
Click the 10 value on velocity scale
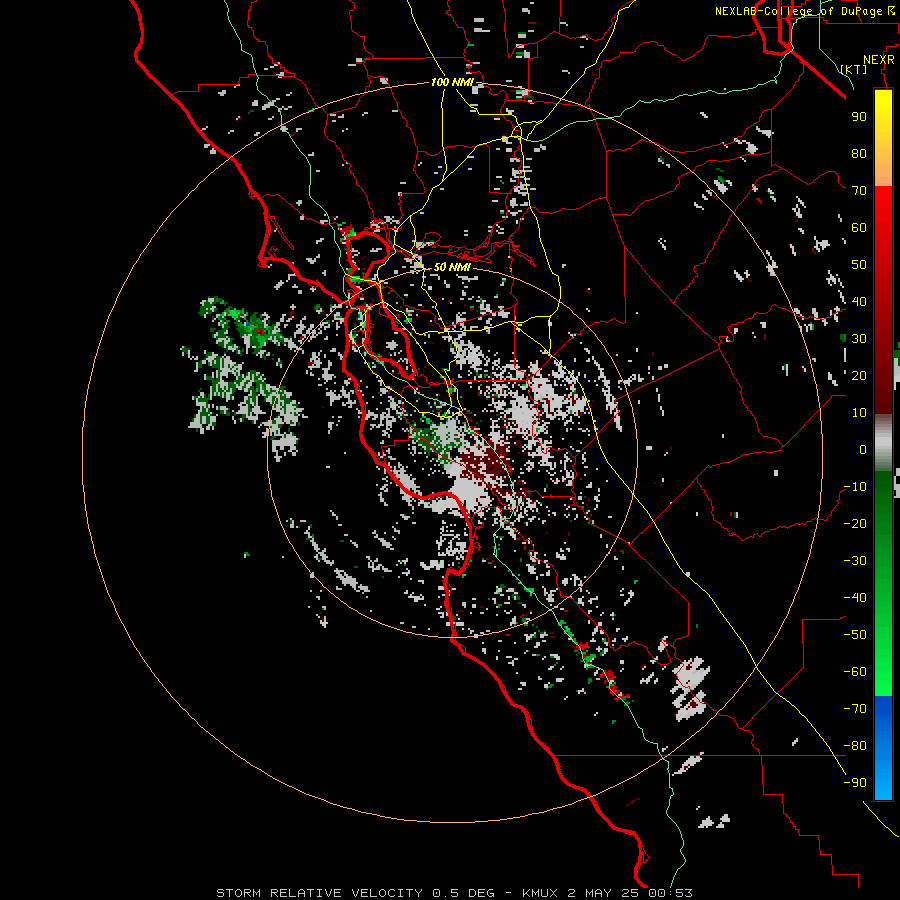pos(859,413)
